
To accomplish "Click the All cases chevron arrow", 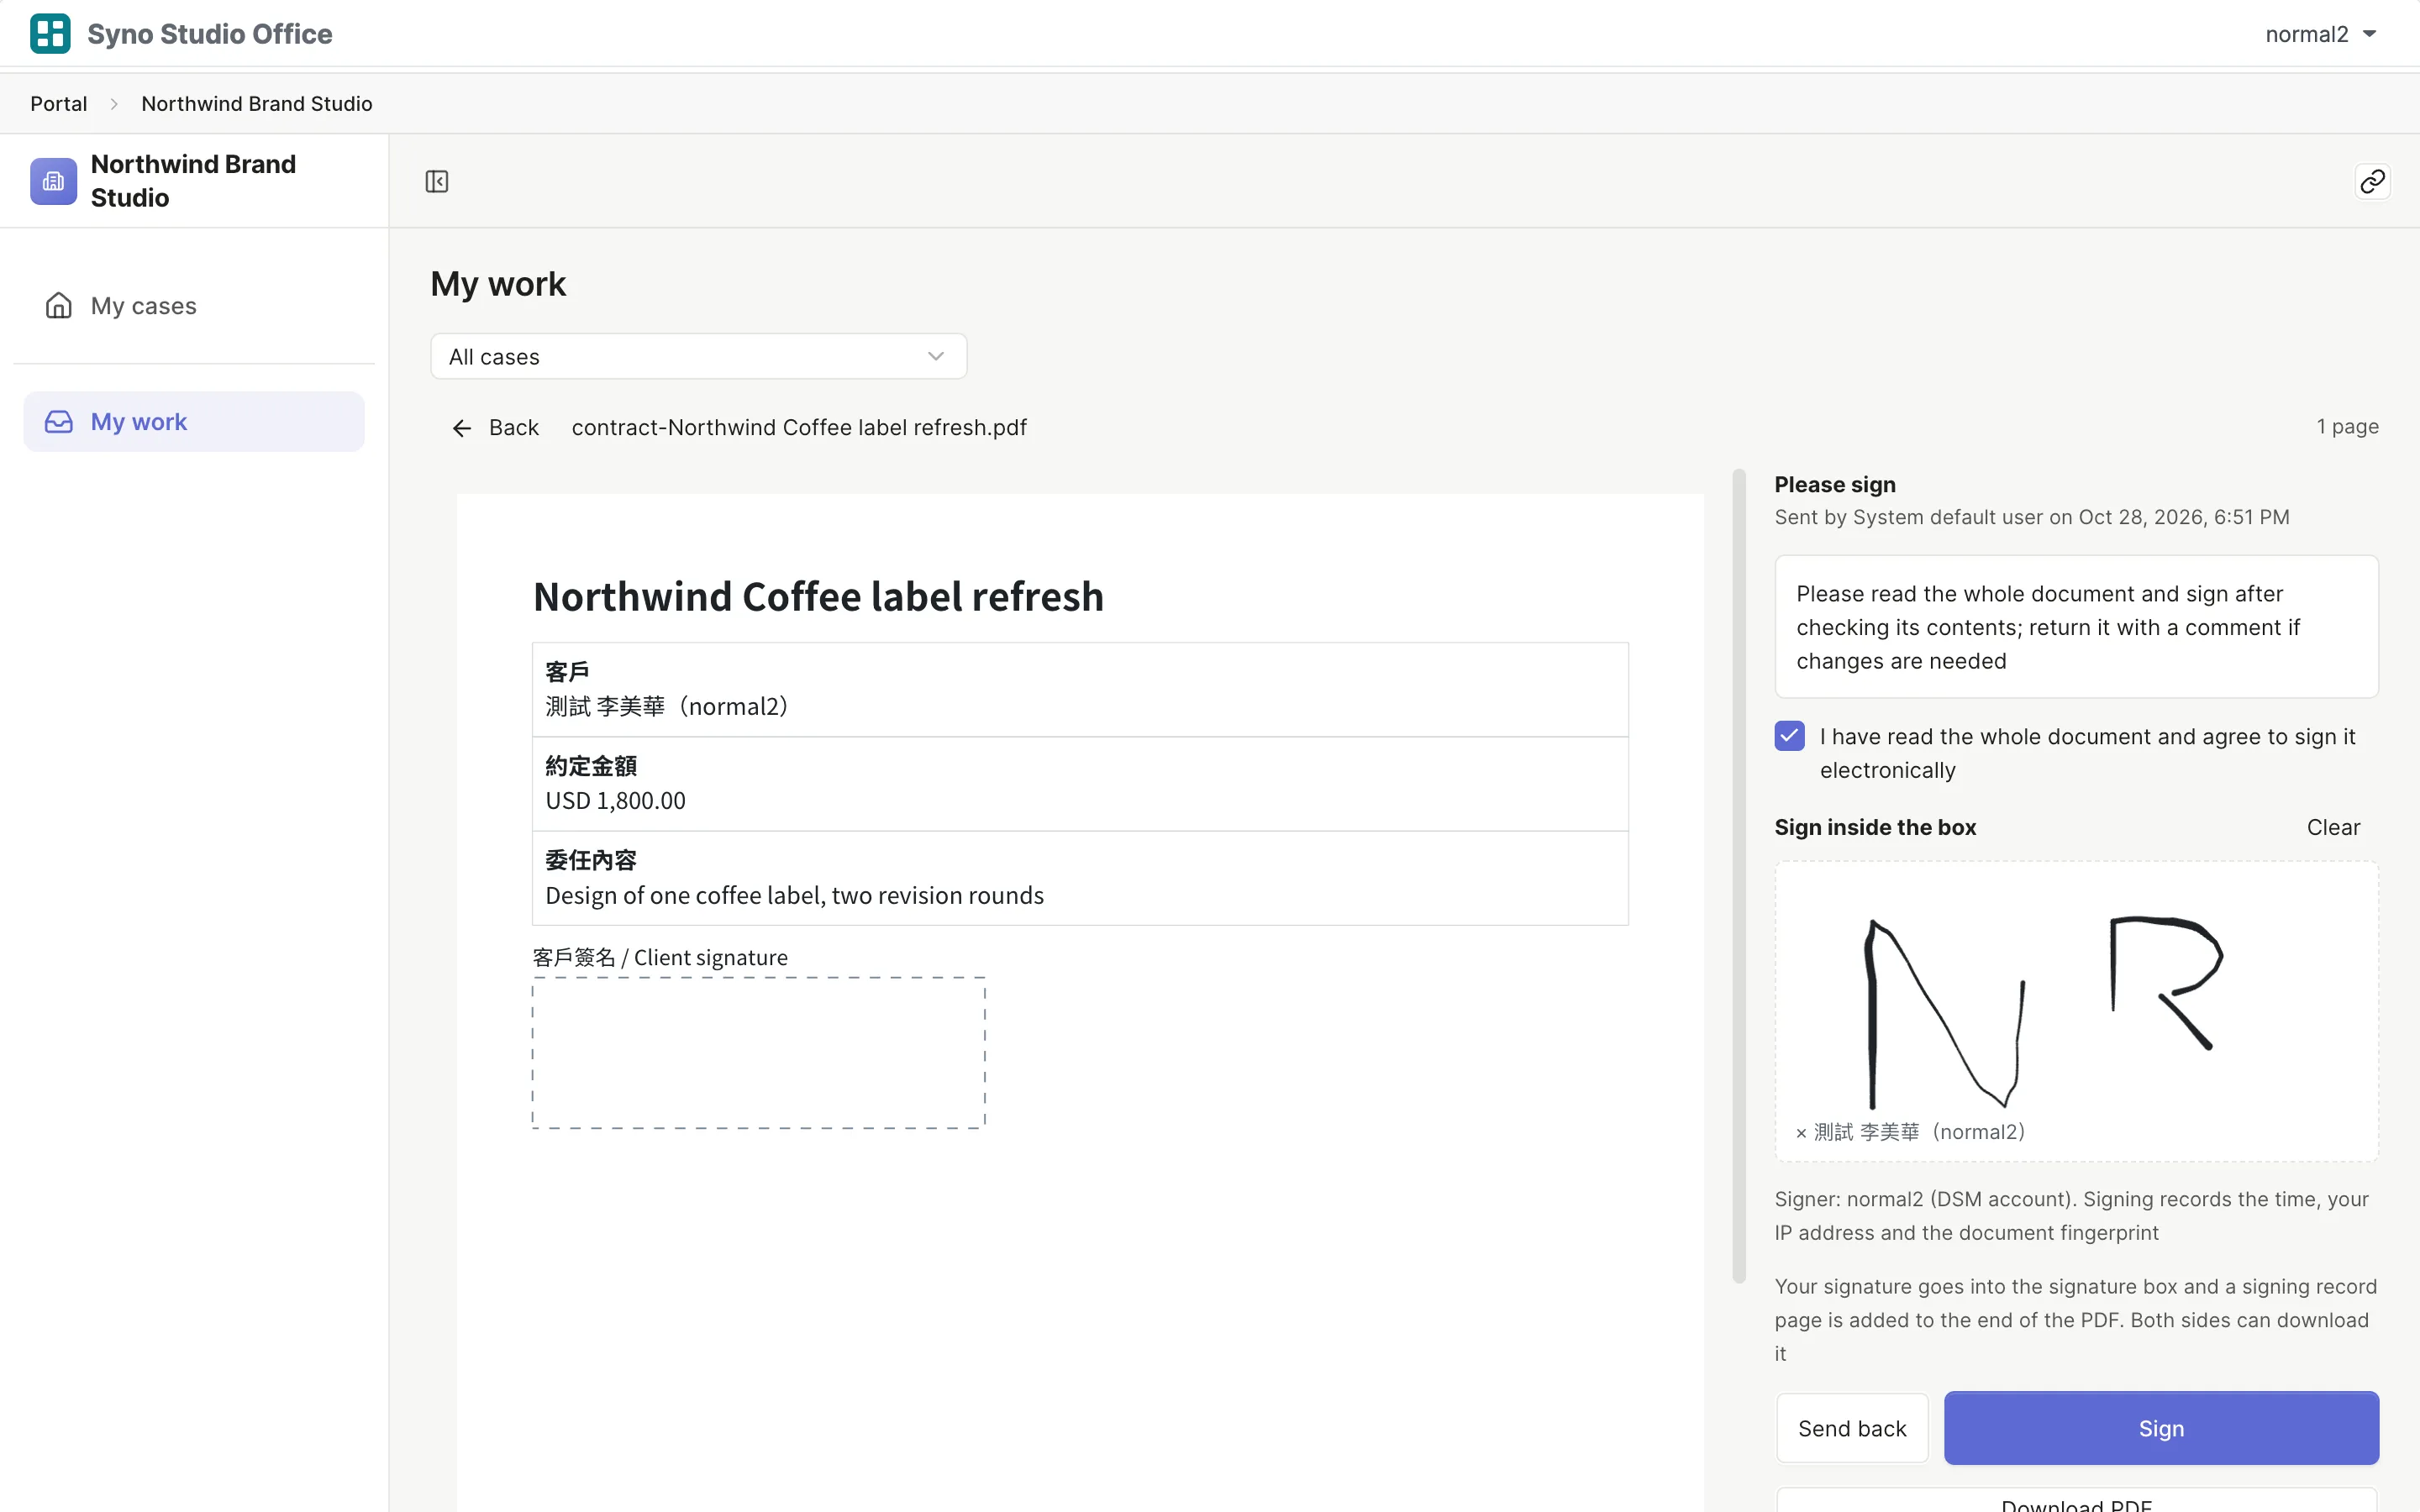I will pos(936,356).
